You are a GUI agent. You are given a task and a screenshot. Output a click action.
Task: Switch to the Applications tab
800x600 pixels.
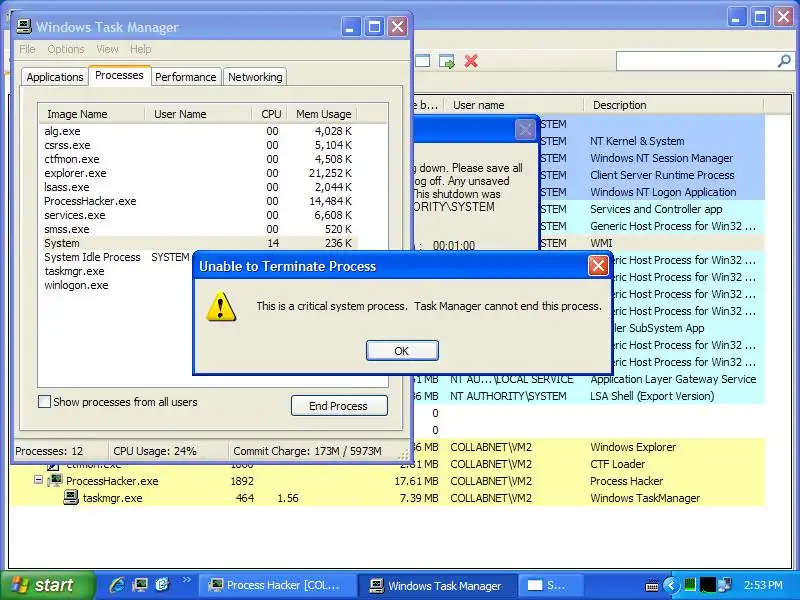55,77
